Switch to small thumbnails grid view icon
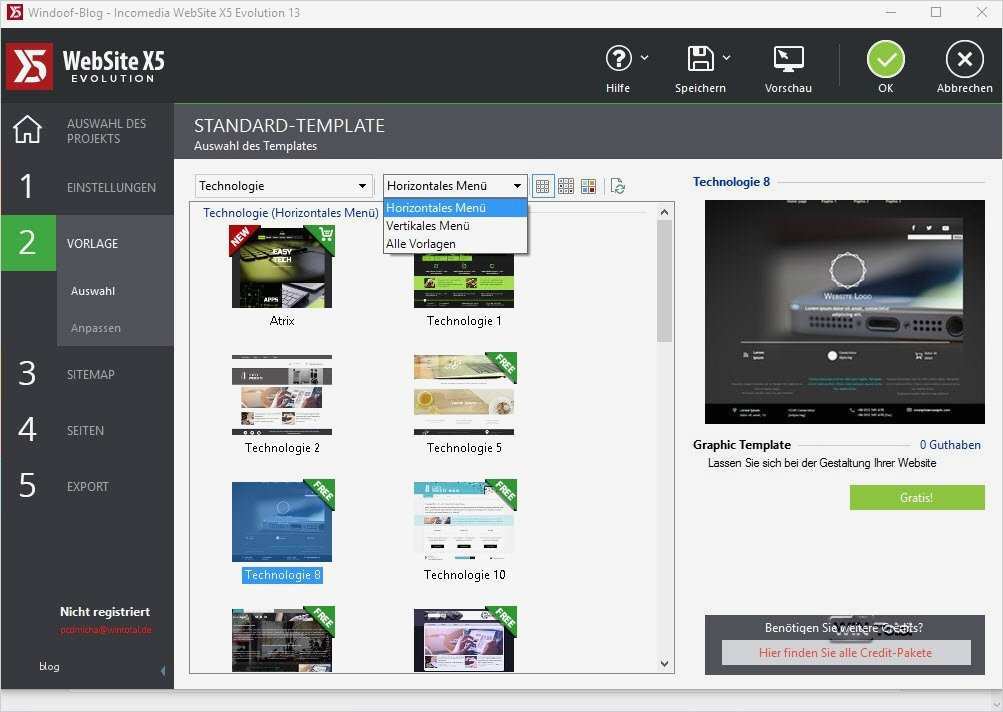 [x=566, y=186]
